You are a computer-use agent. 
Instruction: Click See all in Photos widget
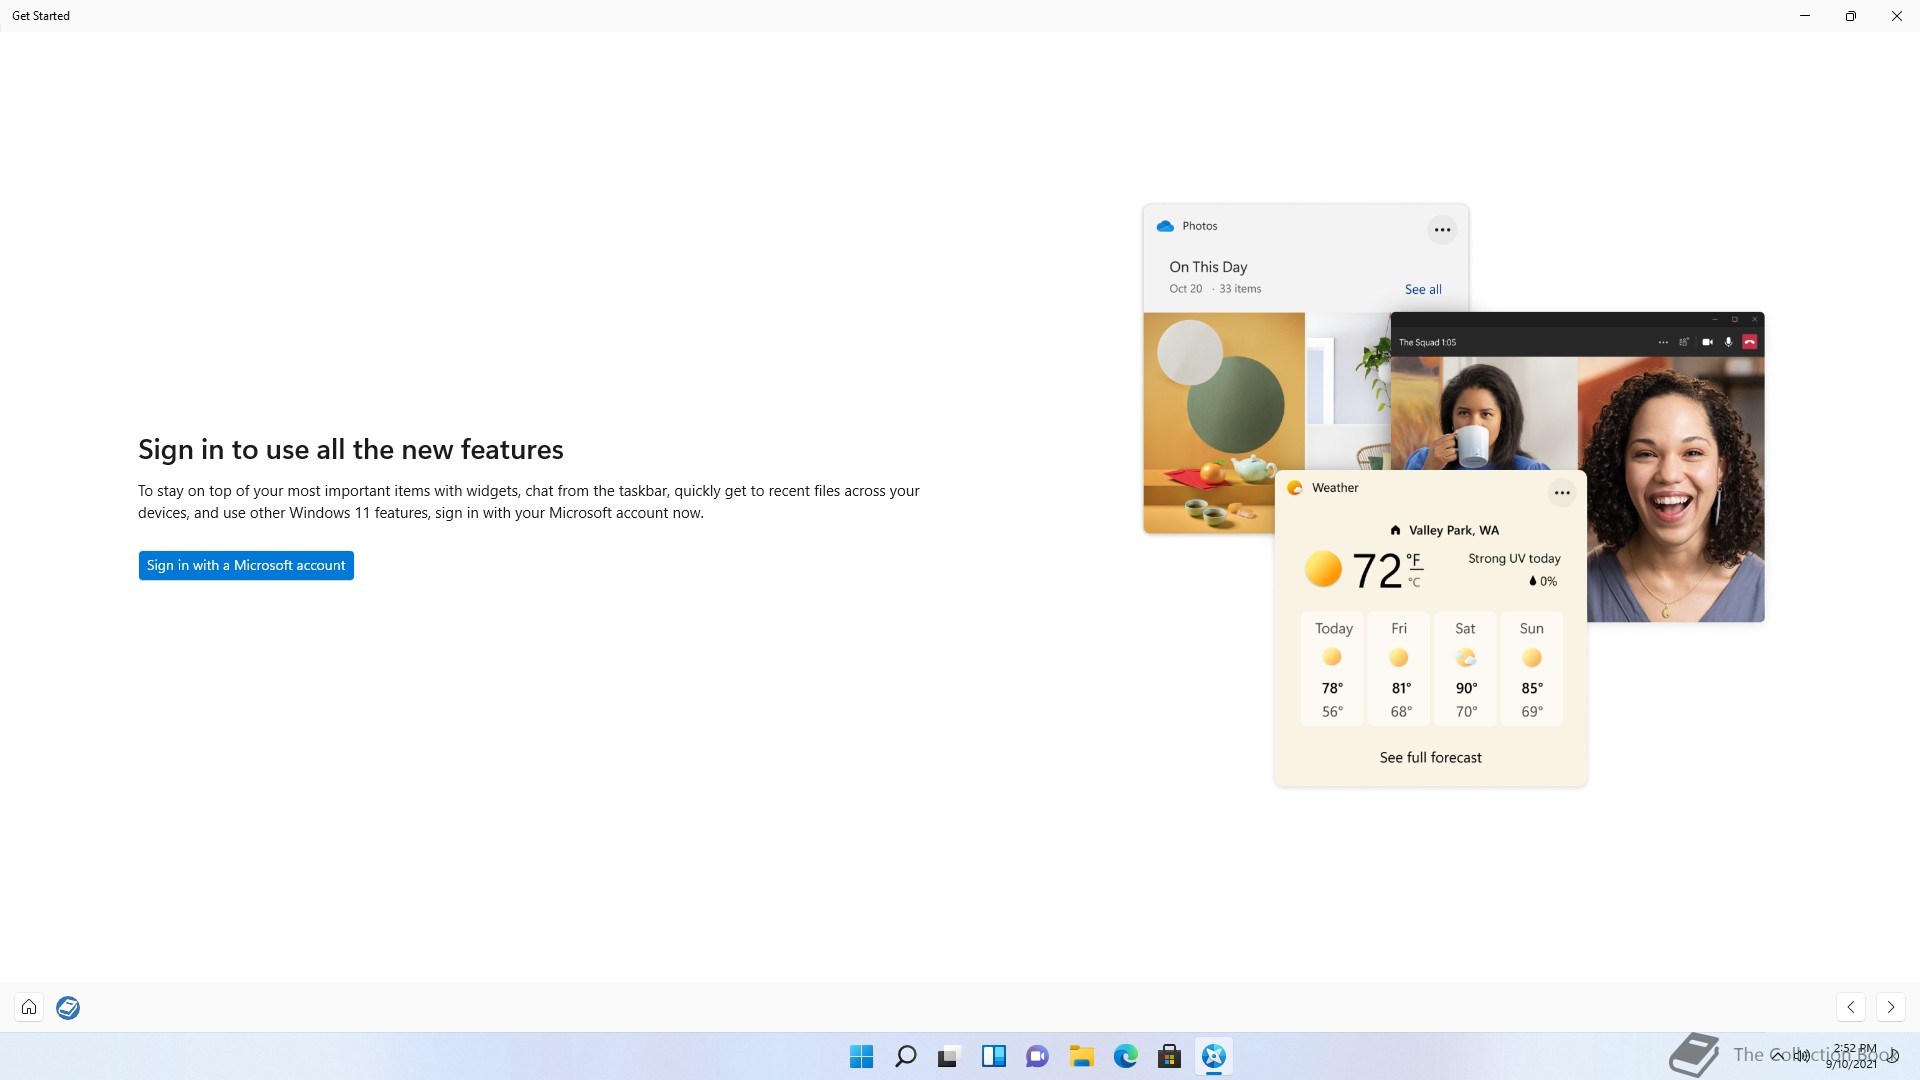(x=1422, y=289)
